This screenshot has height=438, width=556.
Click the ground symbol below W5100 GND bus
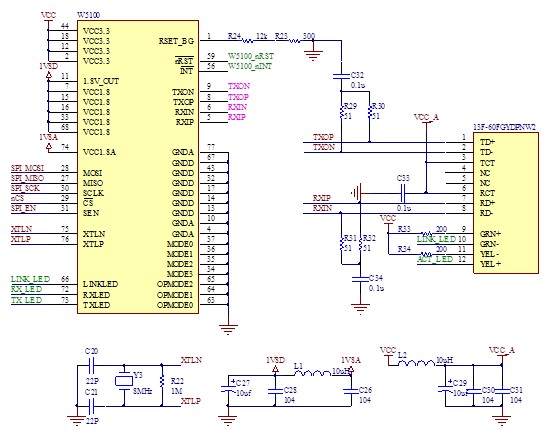[x=228, y=329]
